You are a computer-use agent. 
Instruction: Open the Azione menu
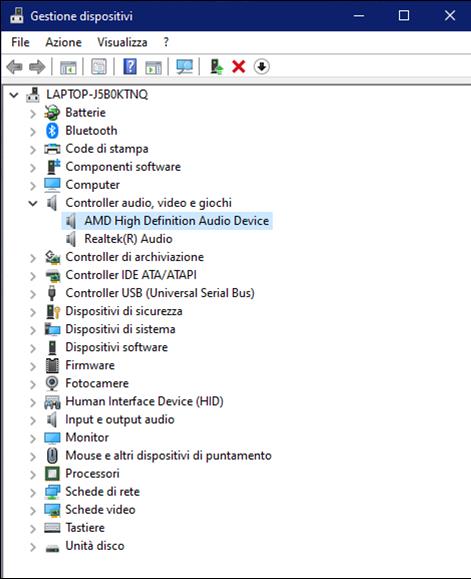click(x=63, y=42)
